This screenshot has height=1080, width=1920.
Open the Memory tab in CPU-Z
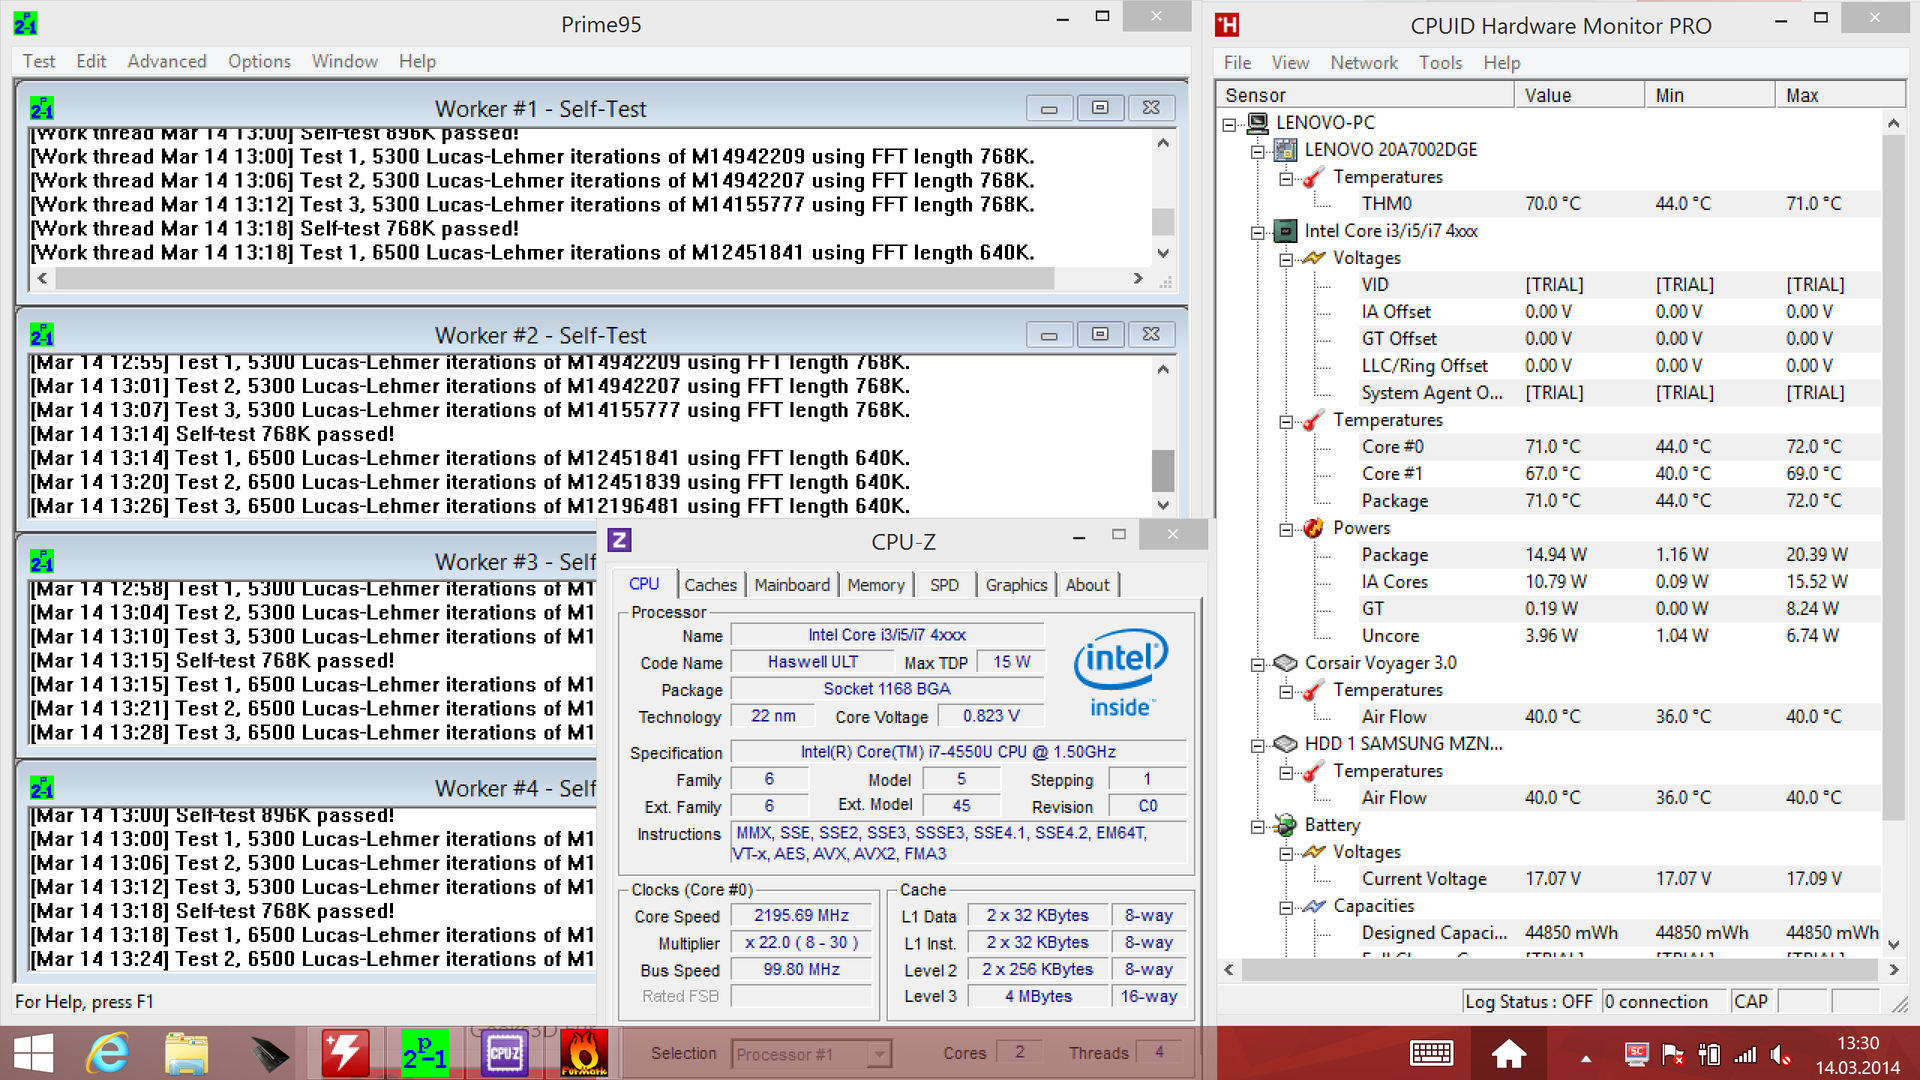click(x=875, y=585)
